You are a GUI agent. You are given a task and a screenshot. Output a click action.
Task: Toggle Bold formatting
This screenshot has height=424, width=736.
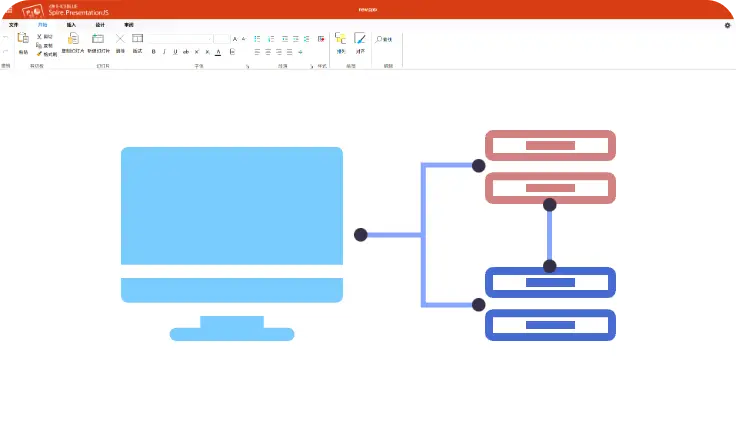coord(153,52)
